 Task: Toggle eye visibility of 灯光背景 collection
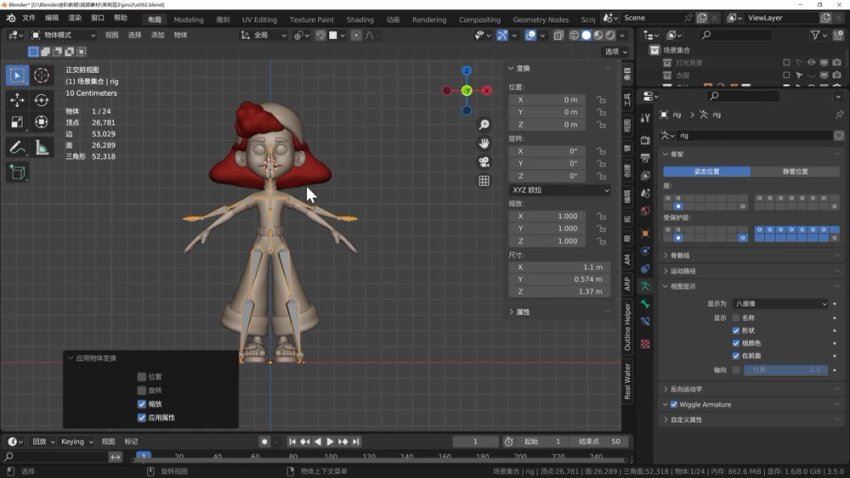point(811,62)
